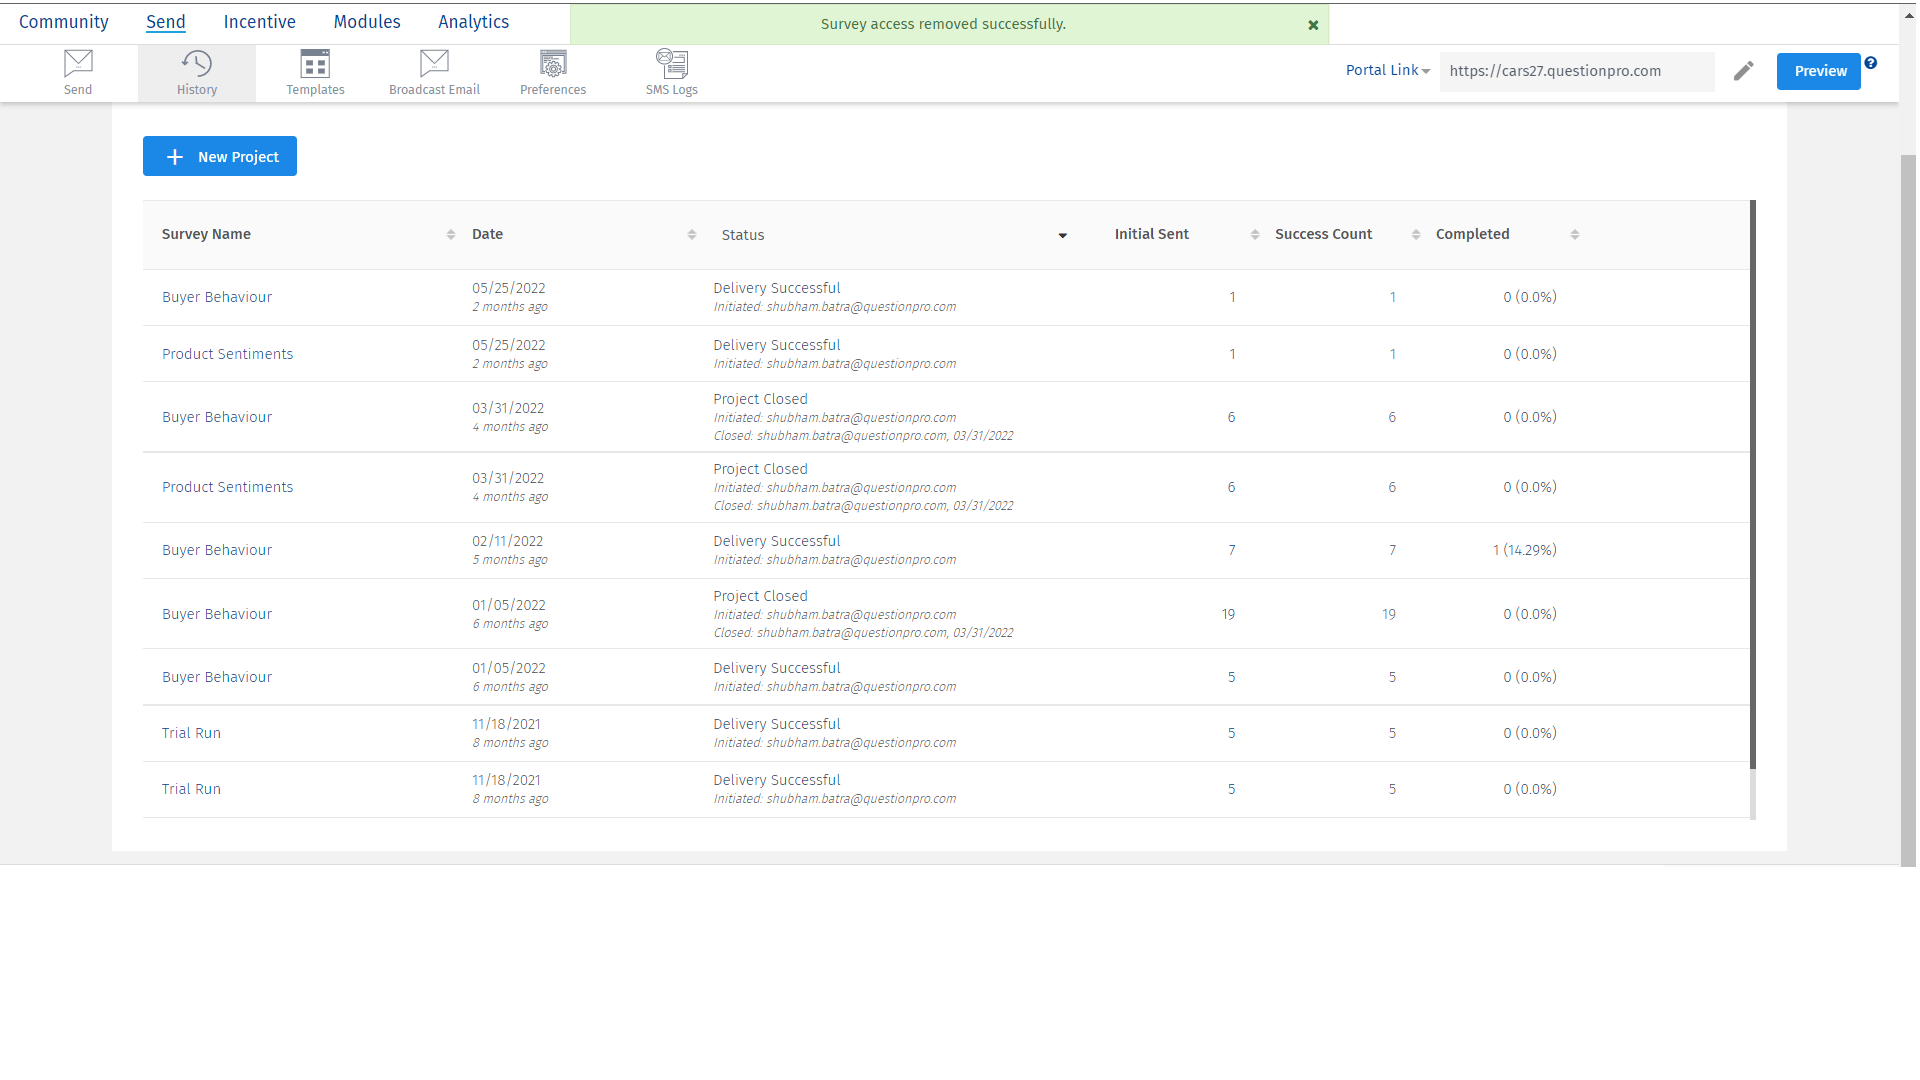Open the Product Sentiments survey from 05/25/2022
The width and height of the screenshot is (1920, 1080).
click(x=227, y=354)
